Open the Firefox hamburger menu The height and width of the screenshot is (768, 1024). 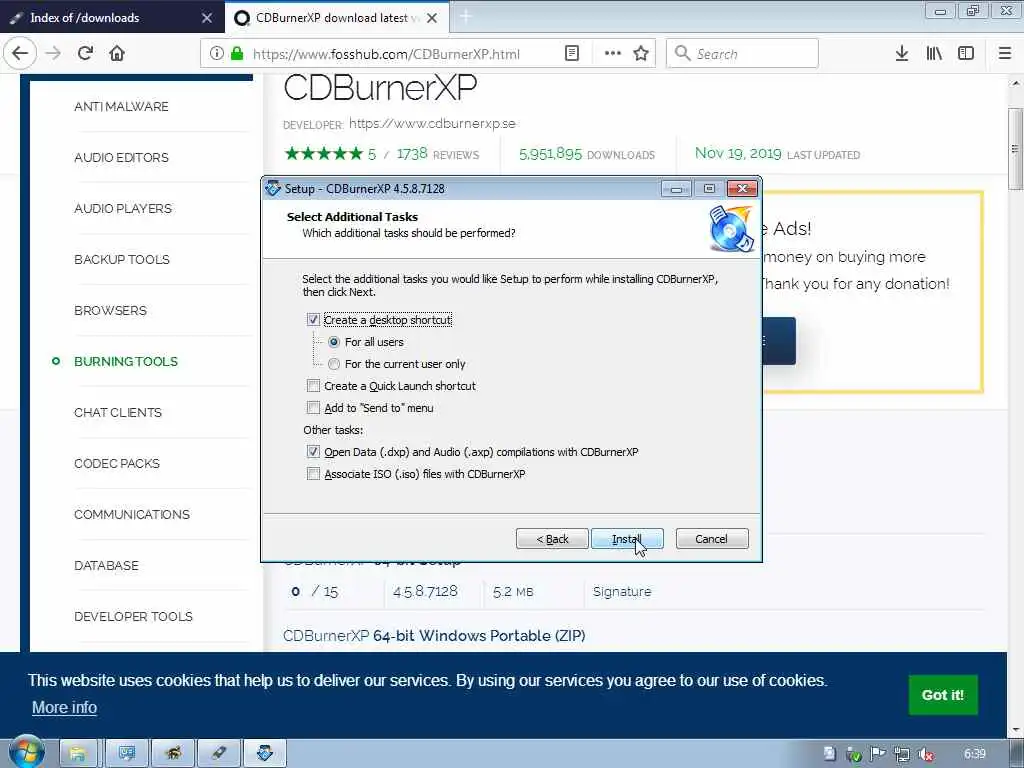1005,54
